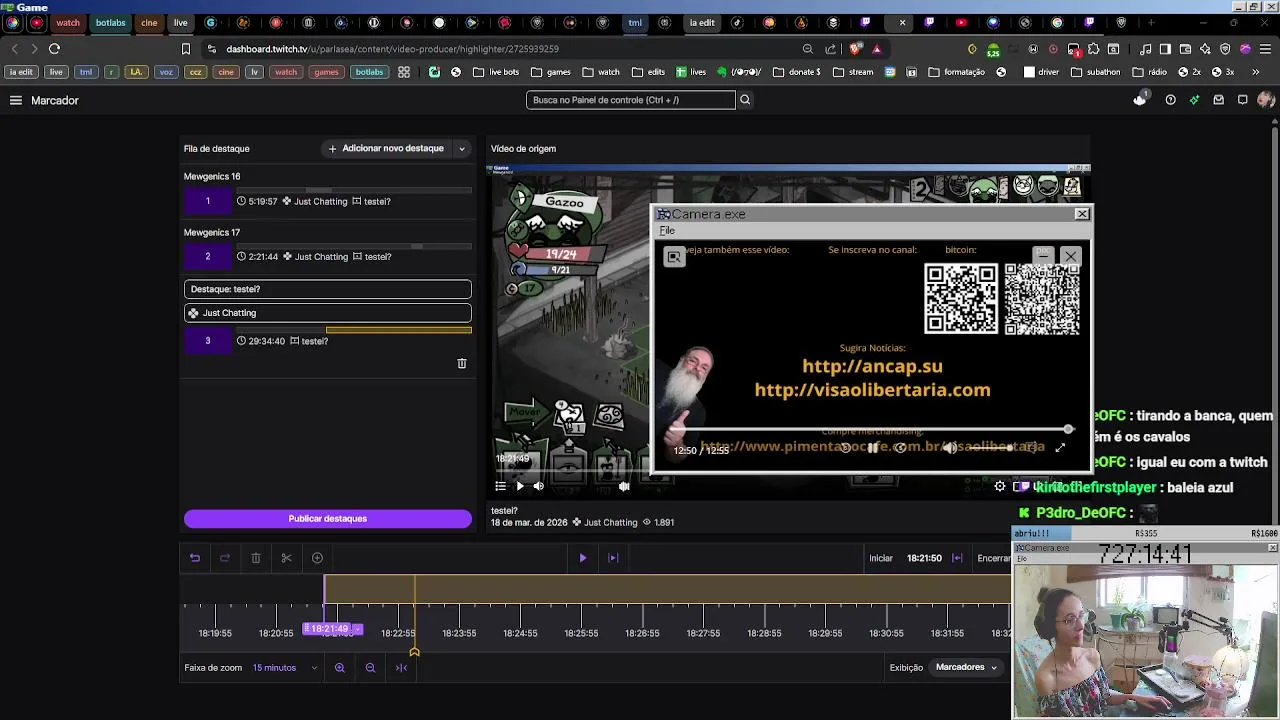
Task: Pause the Camera.exe video playback
Action: click(x=873, y=448)
